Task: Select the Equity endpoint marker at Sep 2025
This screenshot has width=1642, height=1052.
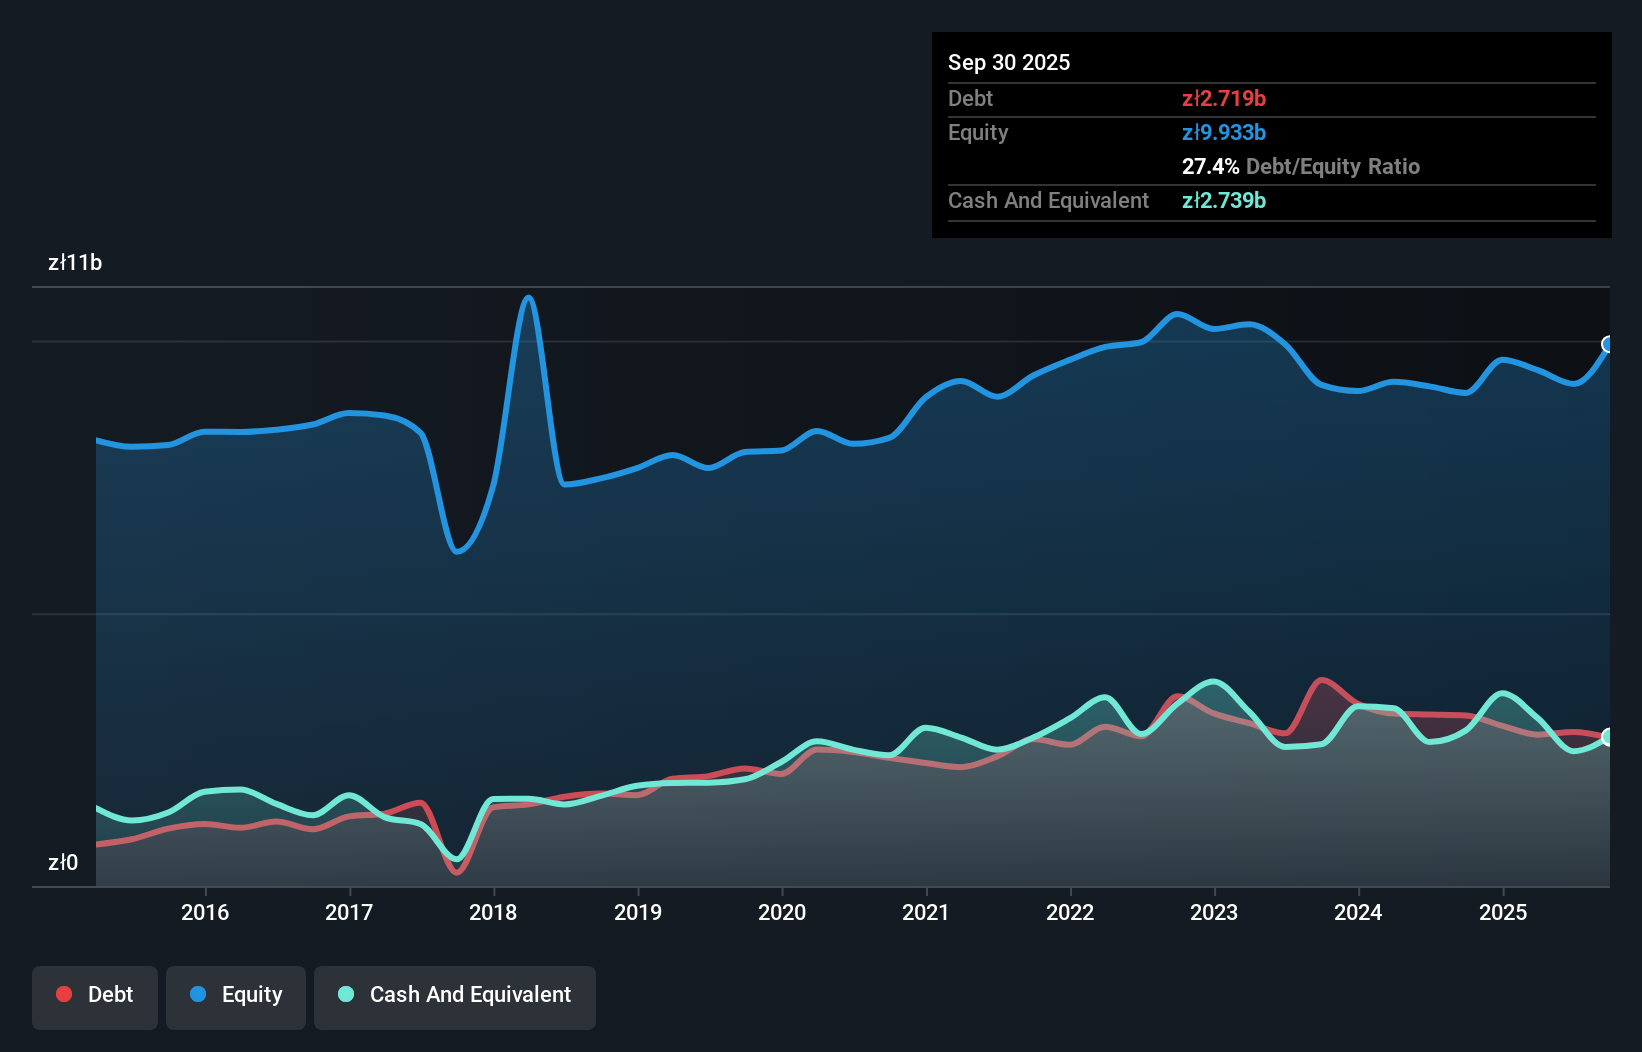Action: click(1609, 344)
